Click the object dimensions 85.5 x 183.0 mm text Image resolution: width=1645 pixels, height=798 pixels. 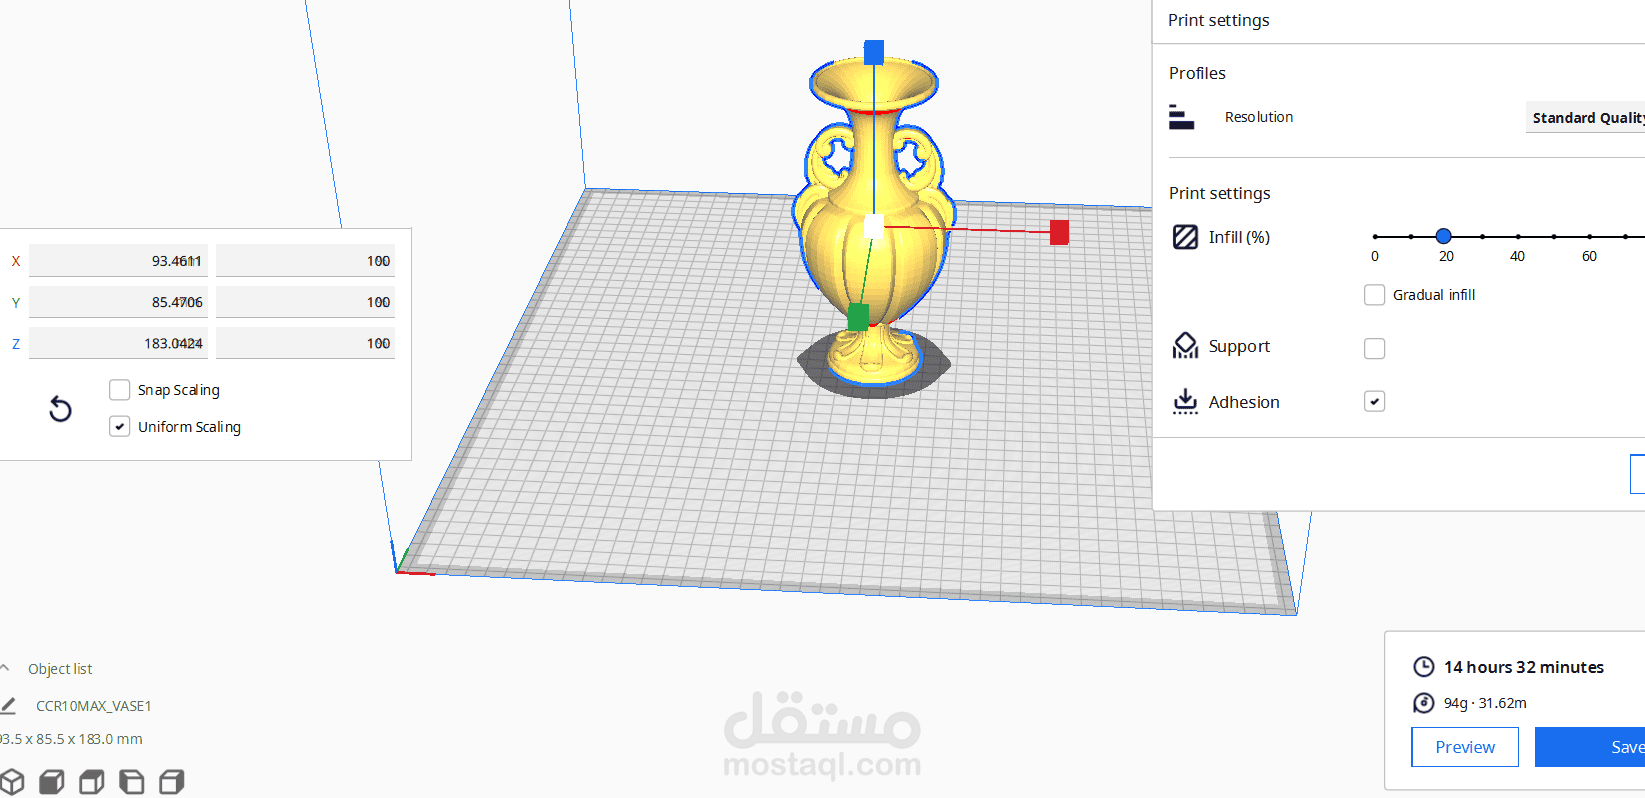(x=70, y=739)
